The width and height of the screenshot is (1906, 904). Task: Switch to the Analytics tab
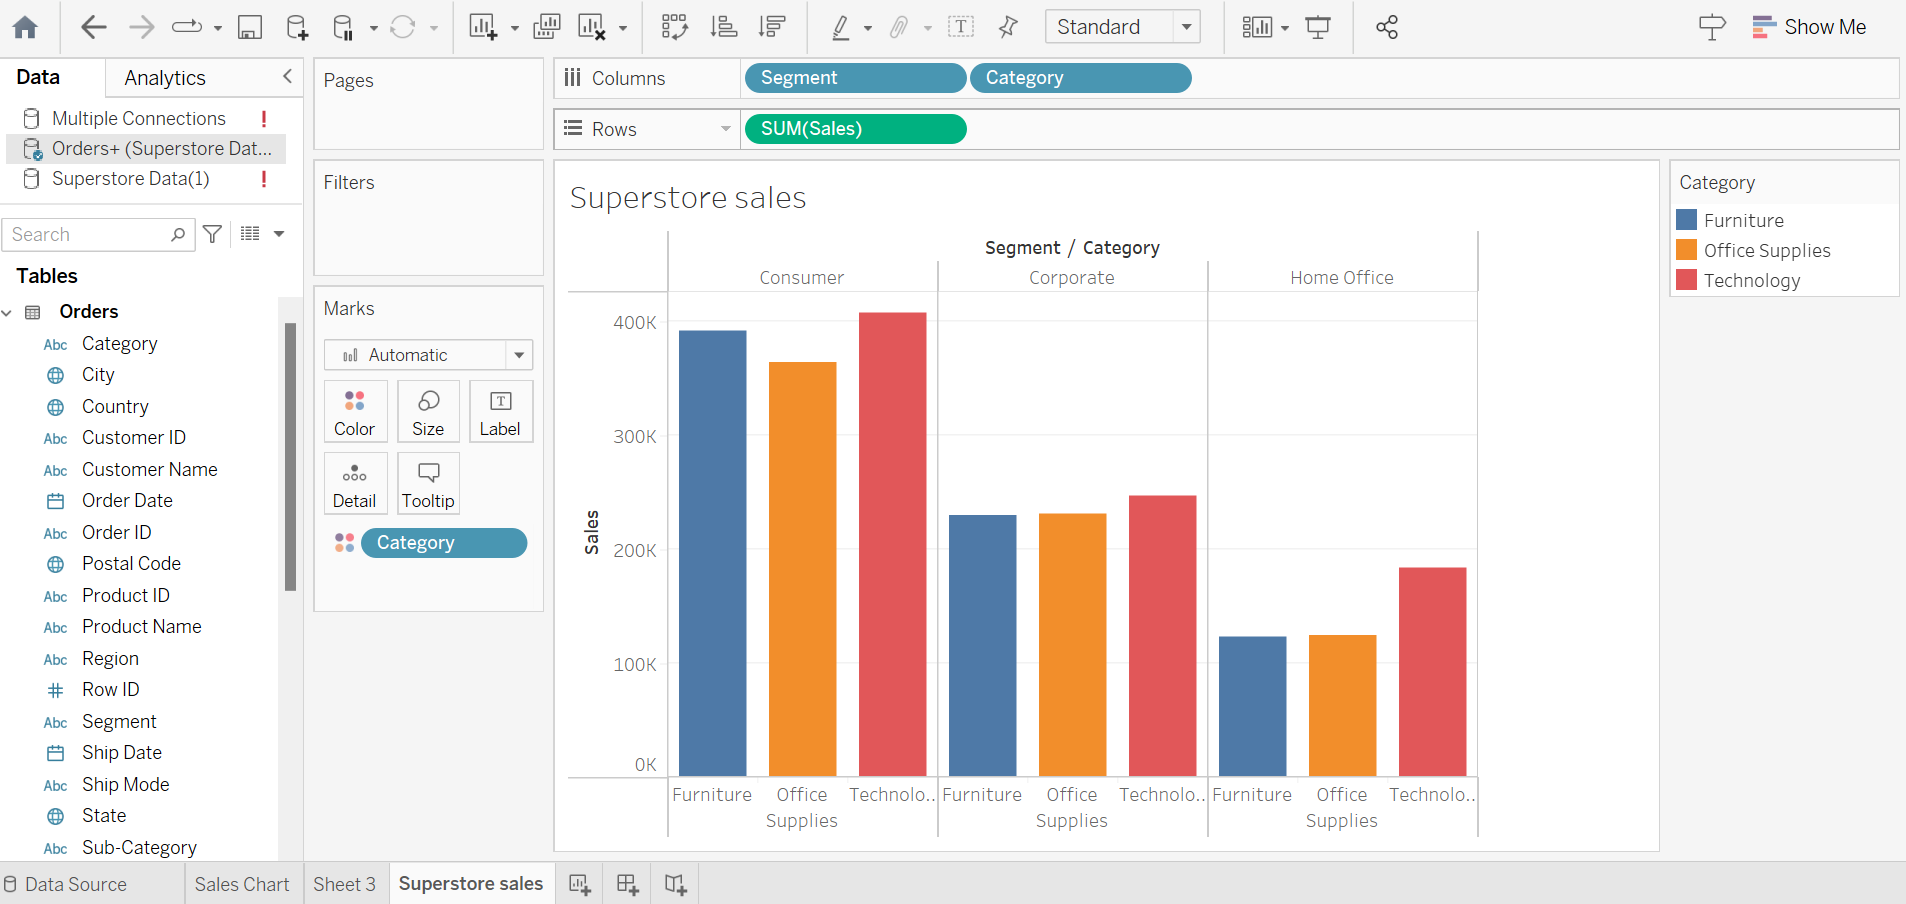[165, 78]
